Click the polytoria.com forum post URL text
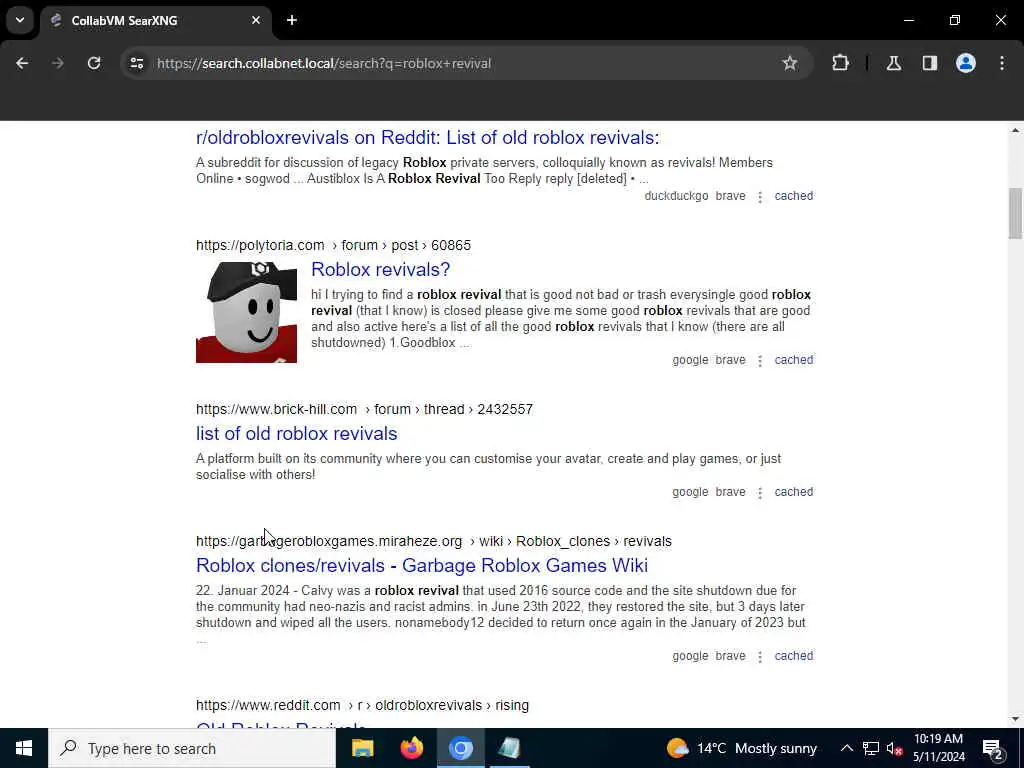The height and width of the screenshot is (768, 1024). click(333, 246)
